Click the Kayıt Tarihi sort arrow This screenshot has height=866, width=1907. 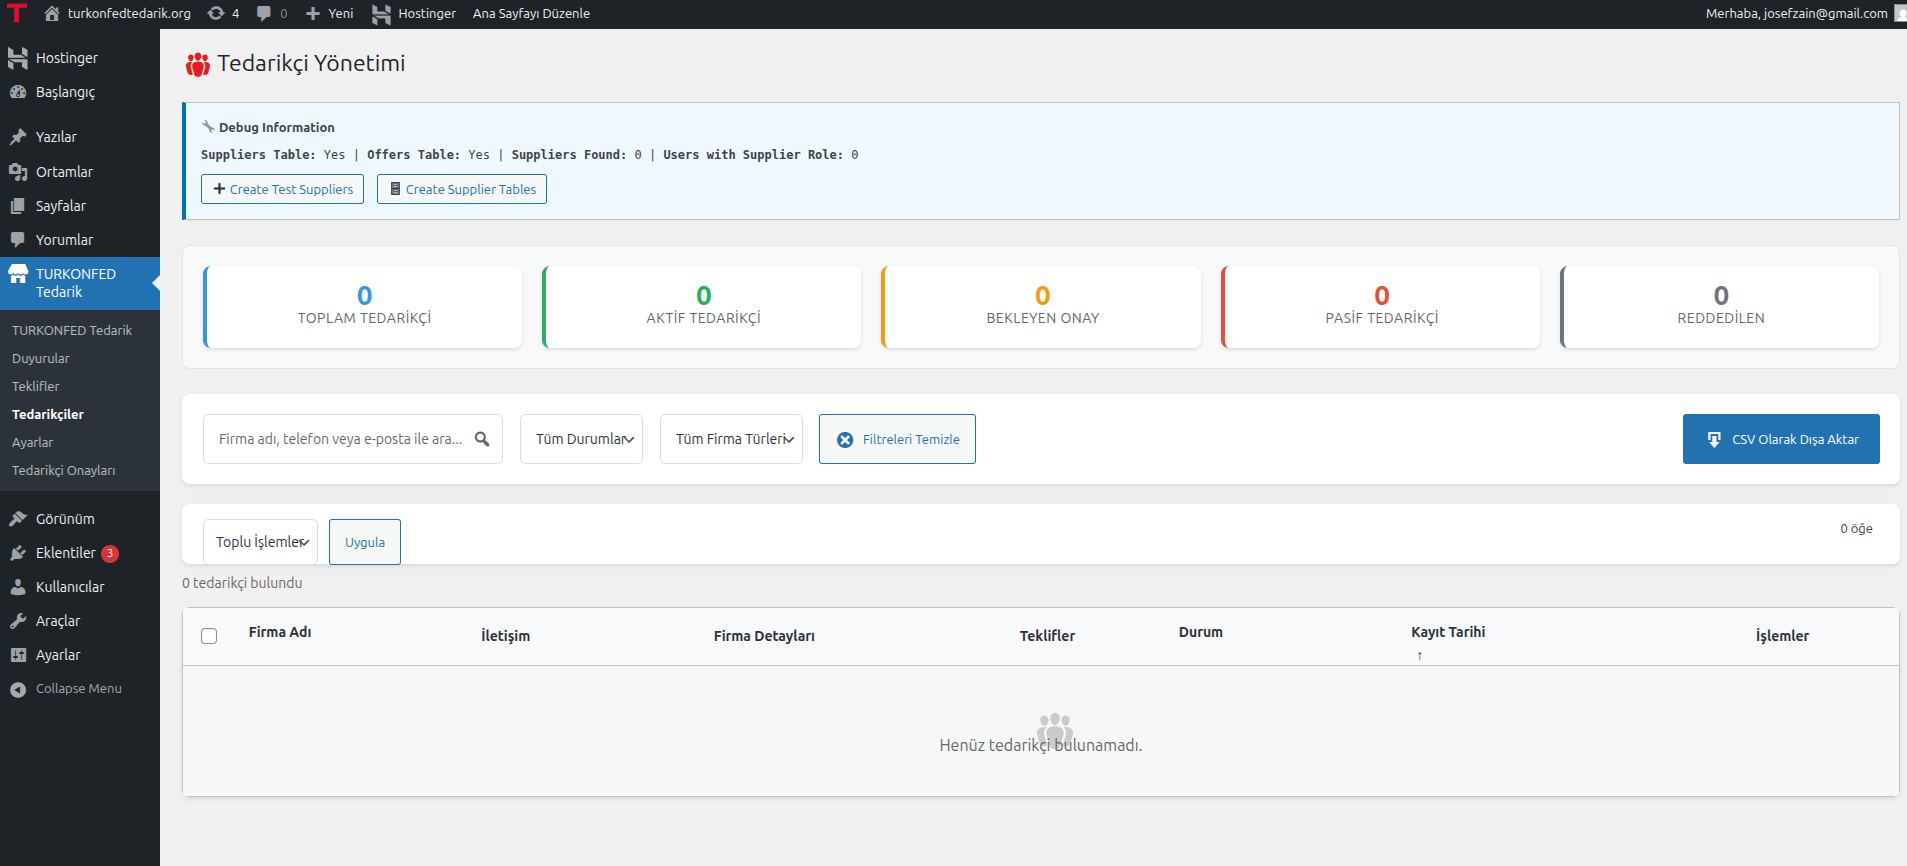pos(1419,656)
